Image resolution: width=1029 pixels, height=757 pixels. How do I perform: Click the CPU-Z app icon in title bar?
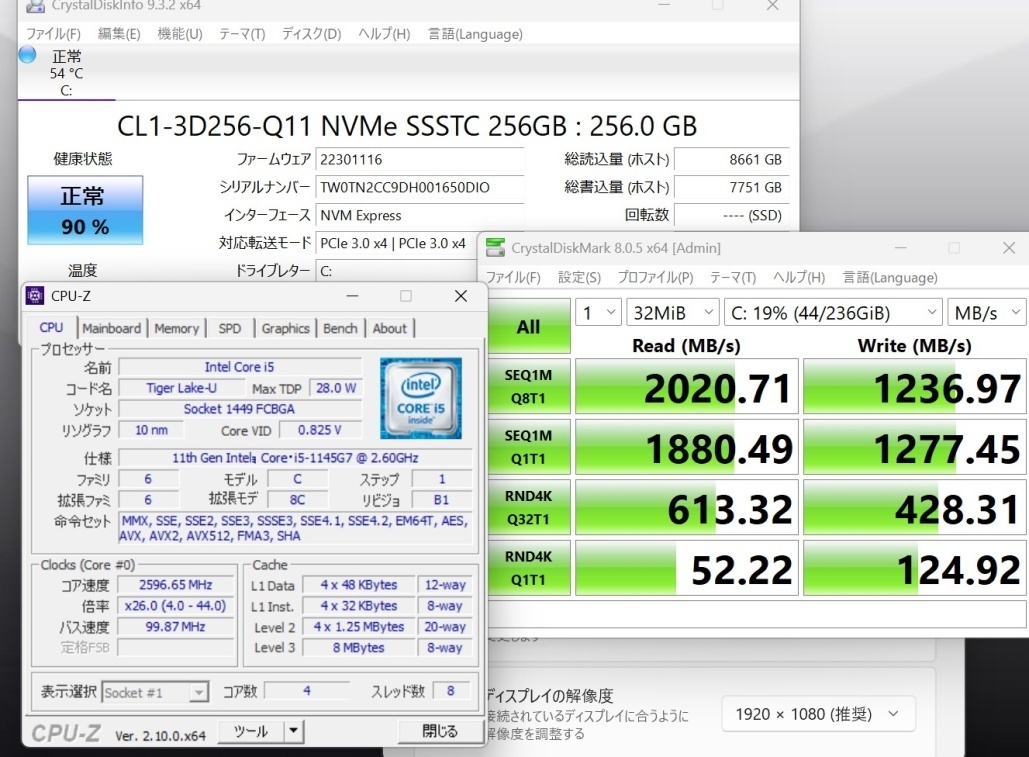point(35,296)
